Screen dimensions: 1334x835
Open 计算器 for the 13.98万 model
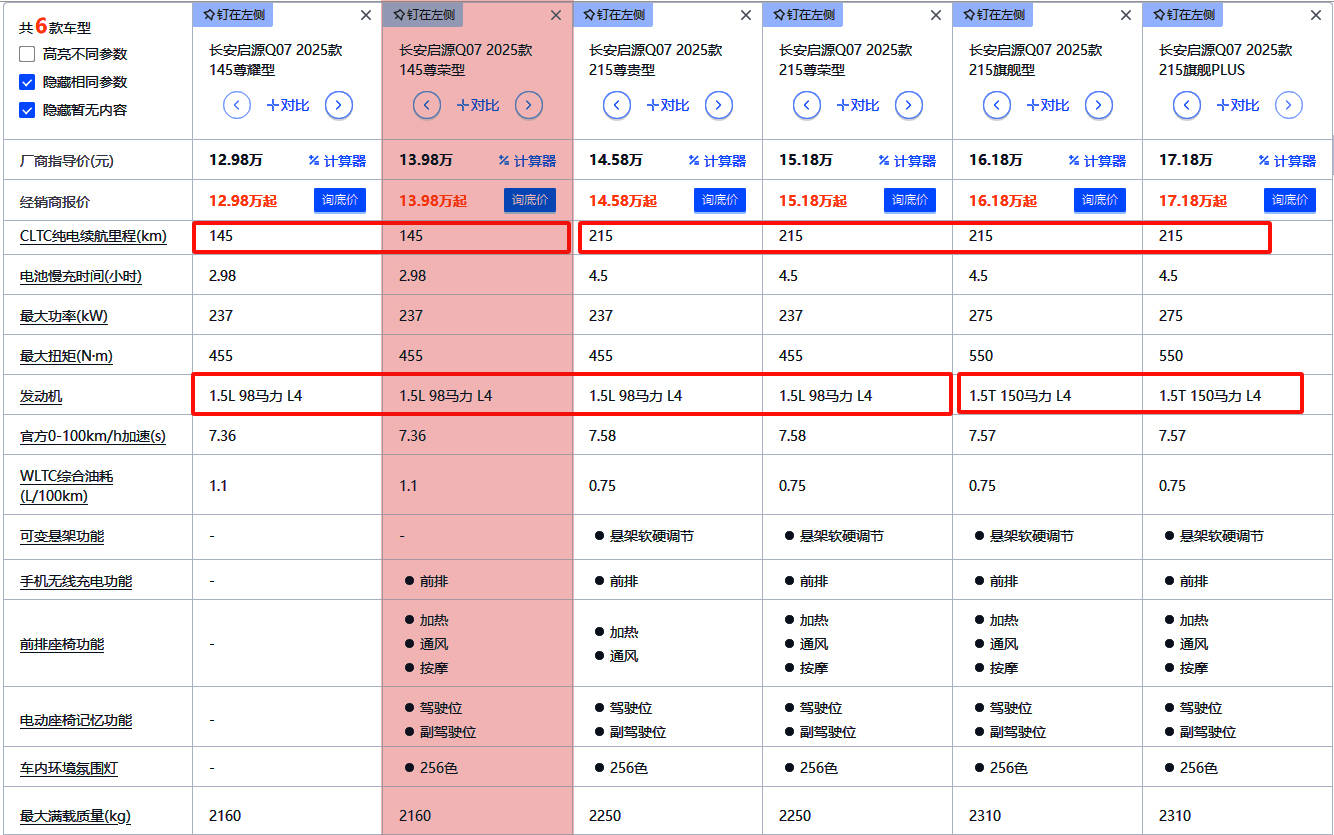(527, 160)
